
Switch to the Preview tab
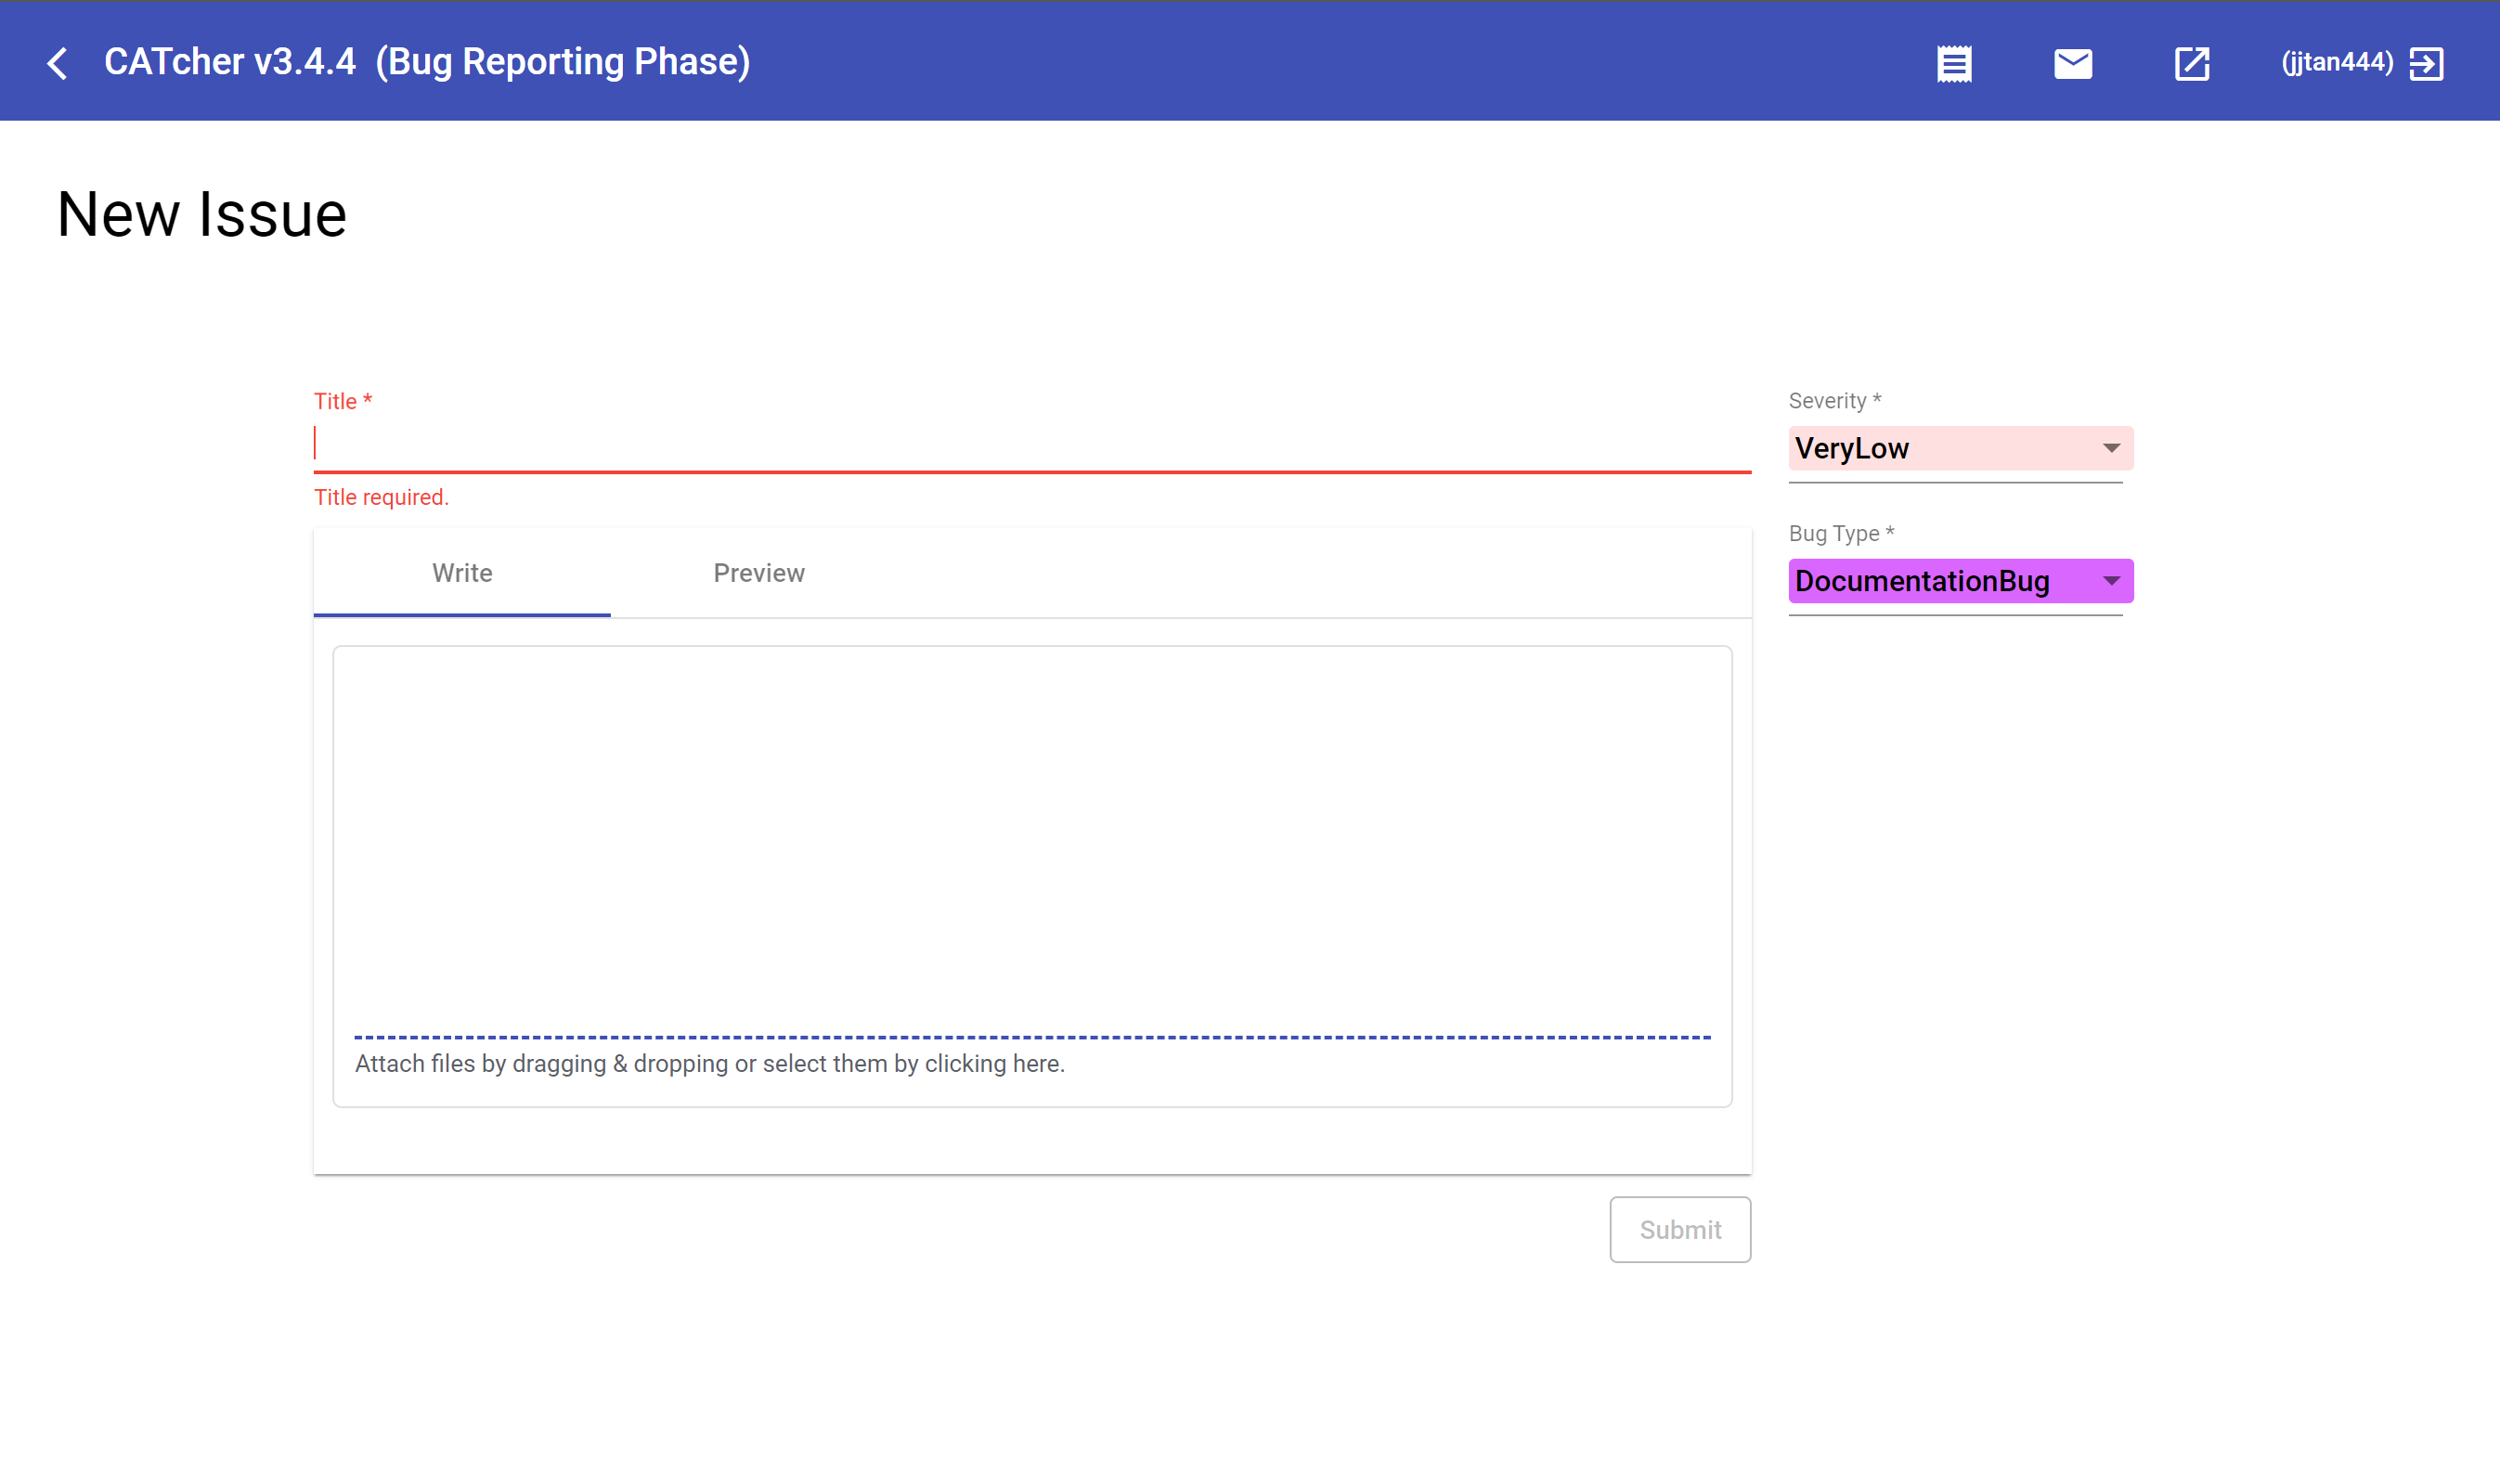(x=758, y=573)
